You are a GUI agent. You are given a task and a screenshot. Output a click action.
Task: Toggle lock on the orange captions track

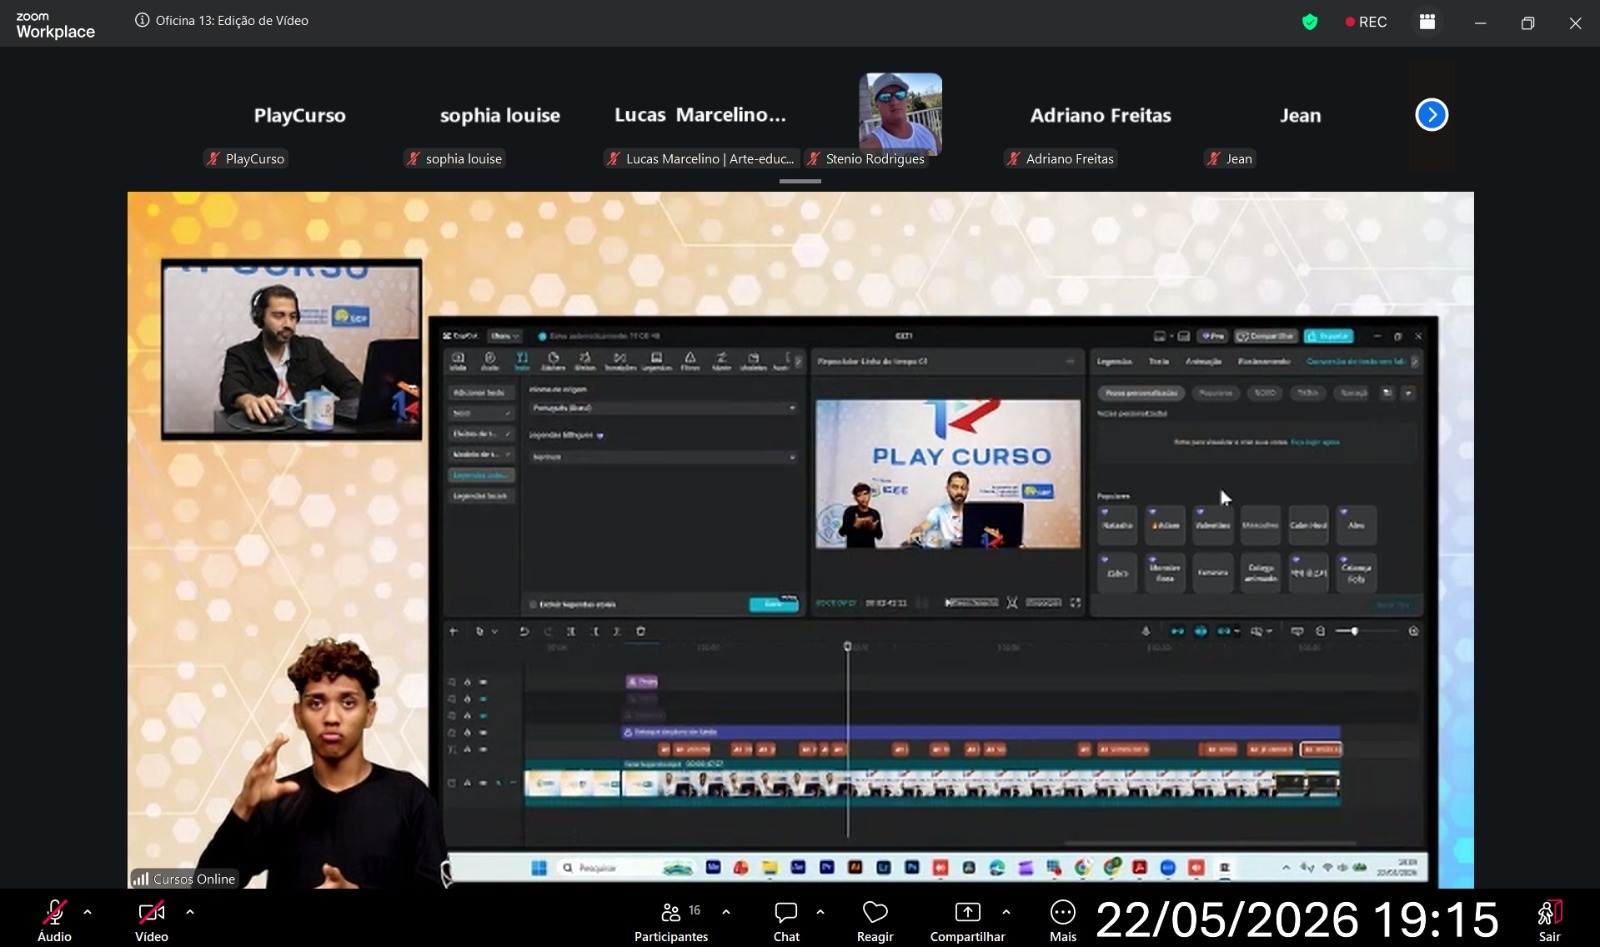467,749
